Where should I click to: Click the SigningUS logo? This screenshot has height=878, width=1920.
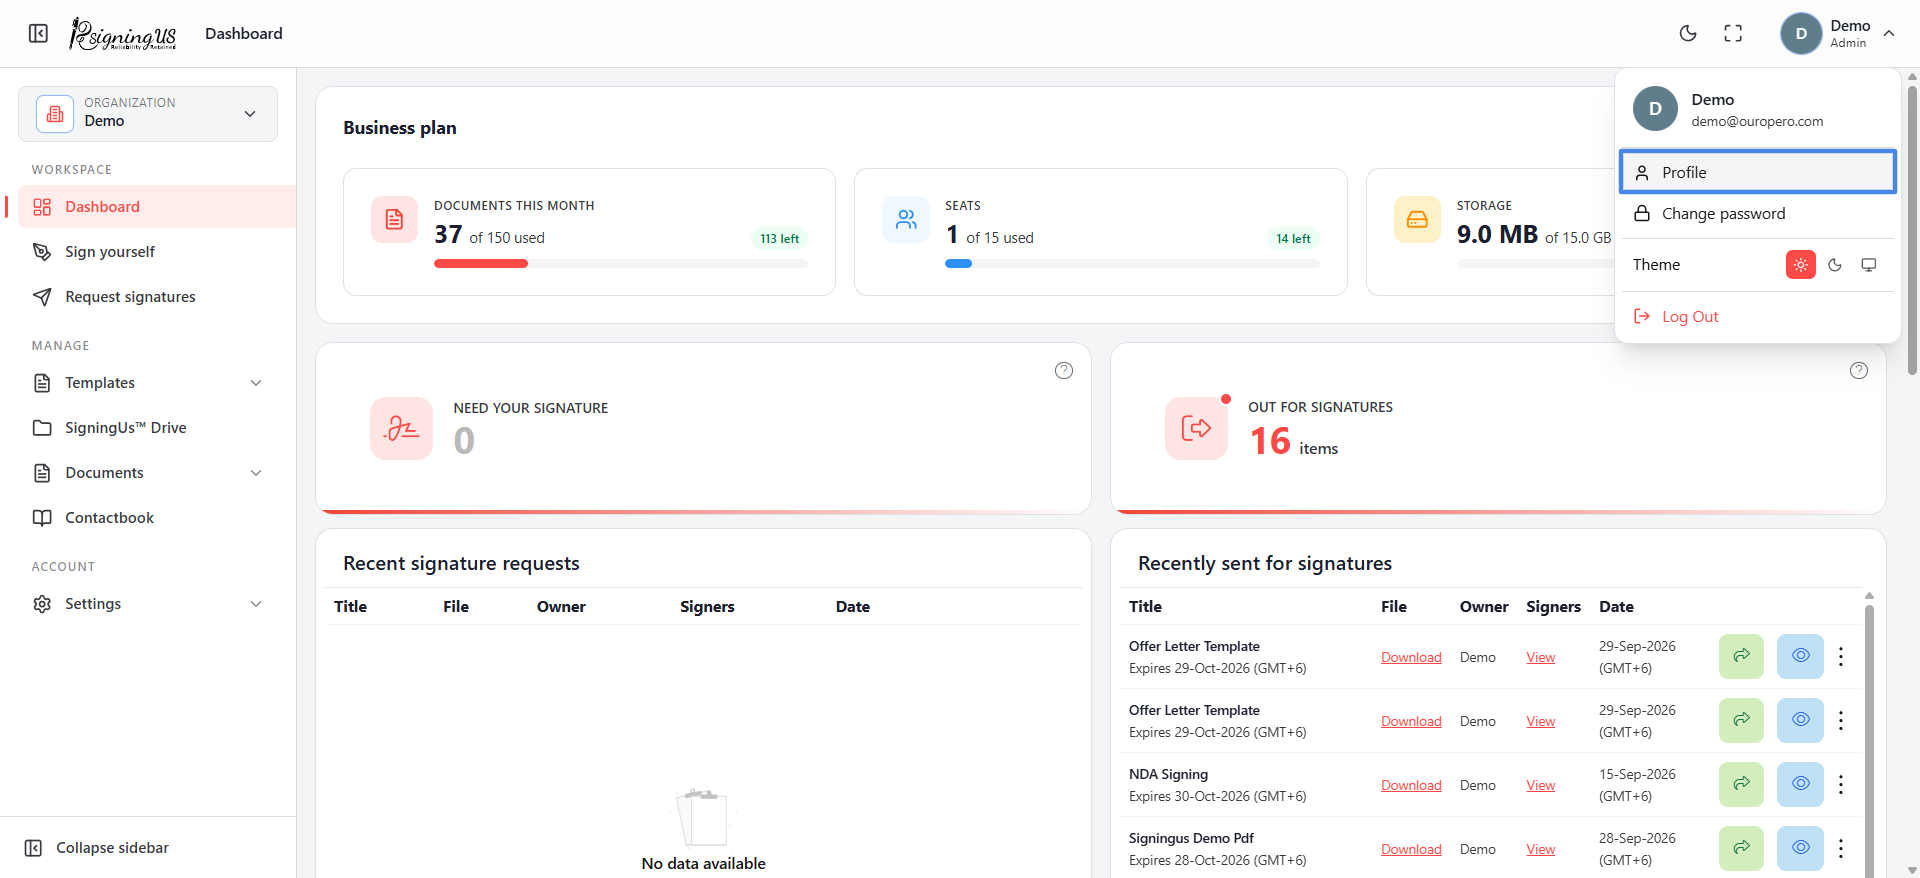point(122,34)
